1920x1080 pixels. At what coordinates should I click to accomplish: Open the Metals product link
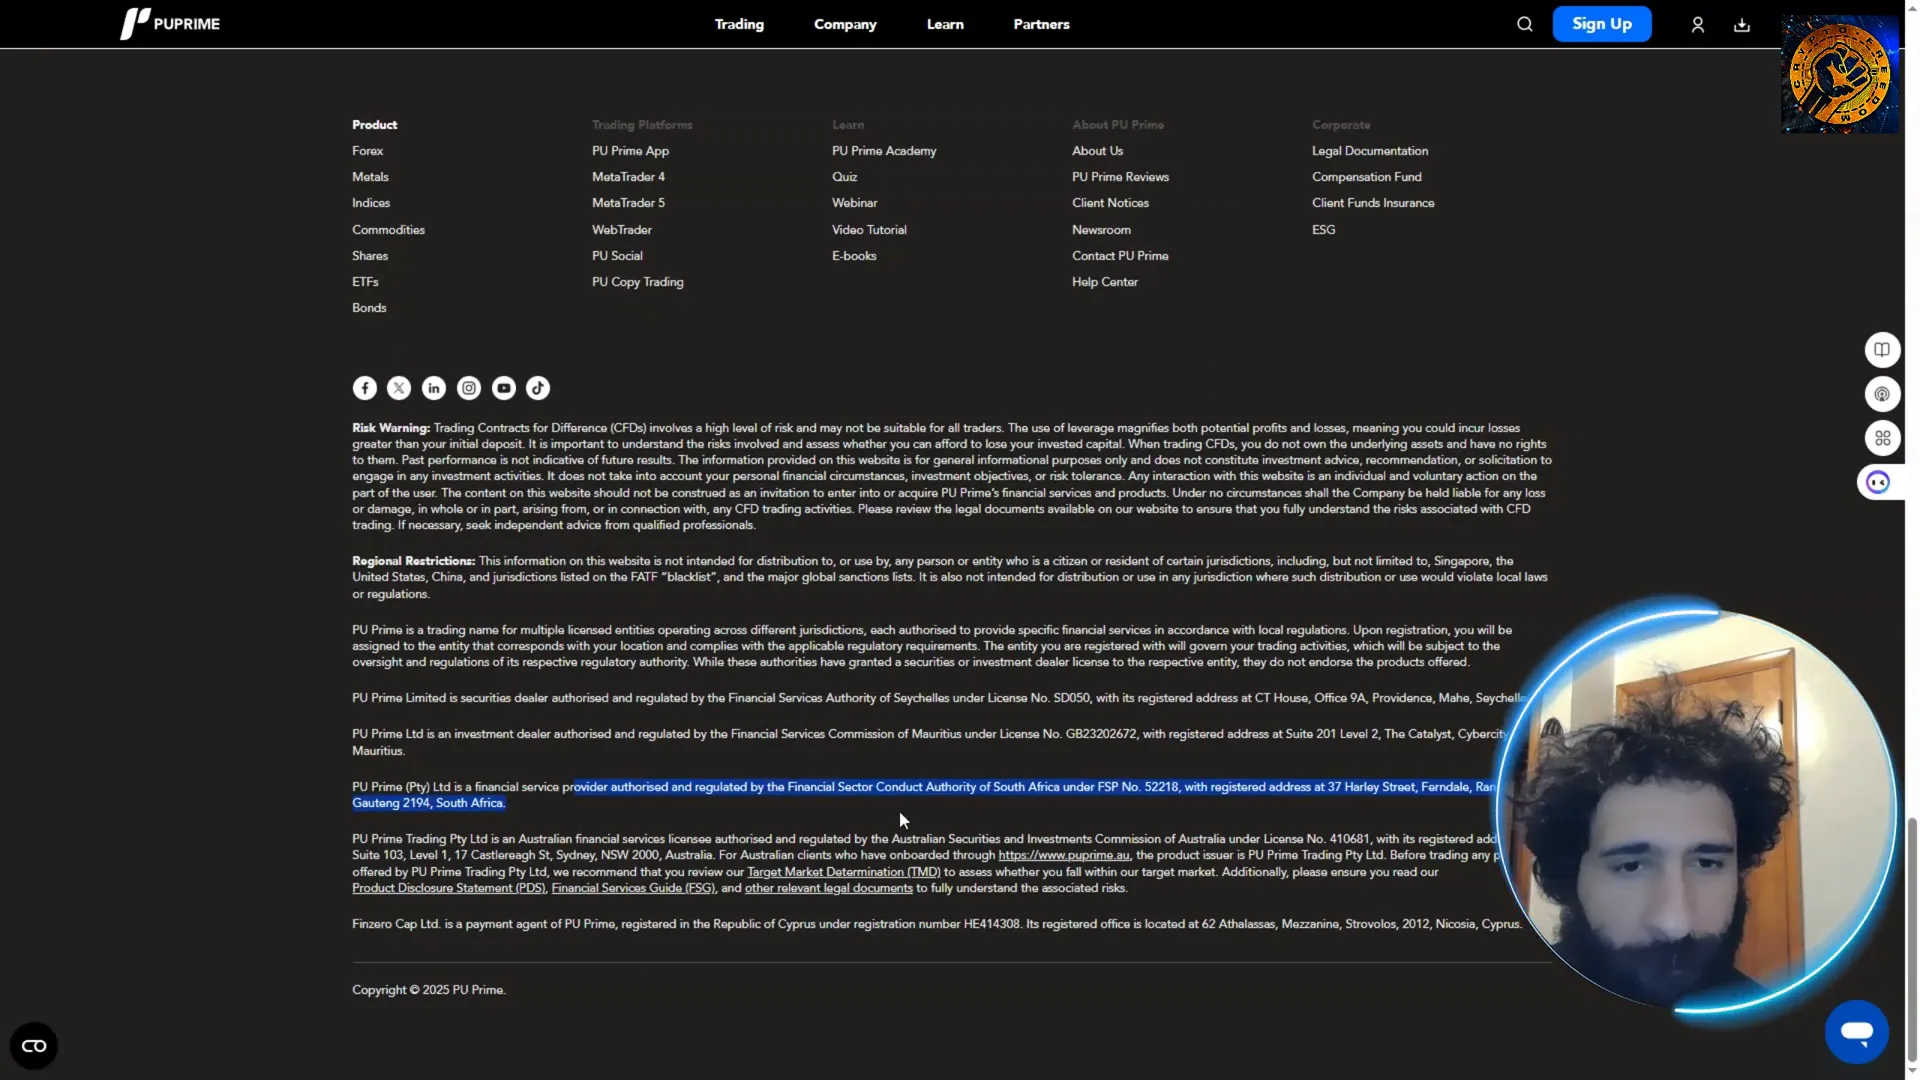pos(370,177)
